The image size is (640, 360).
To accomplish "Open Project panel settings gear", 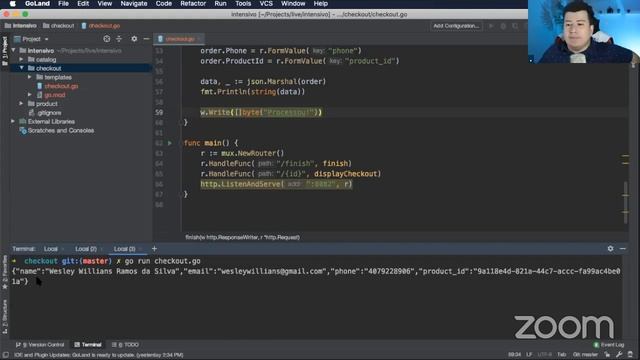I will (x=134, y=39).
